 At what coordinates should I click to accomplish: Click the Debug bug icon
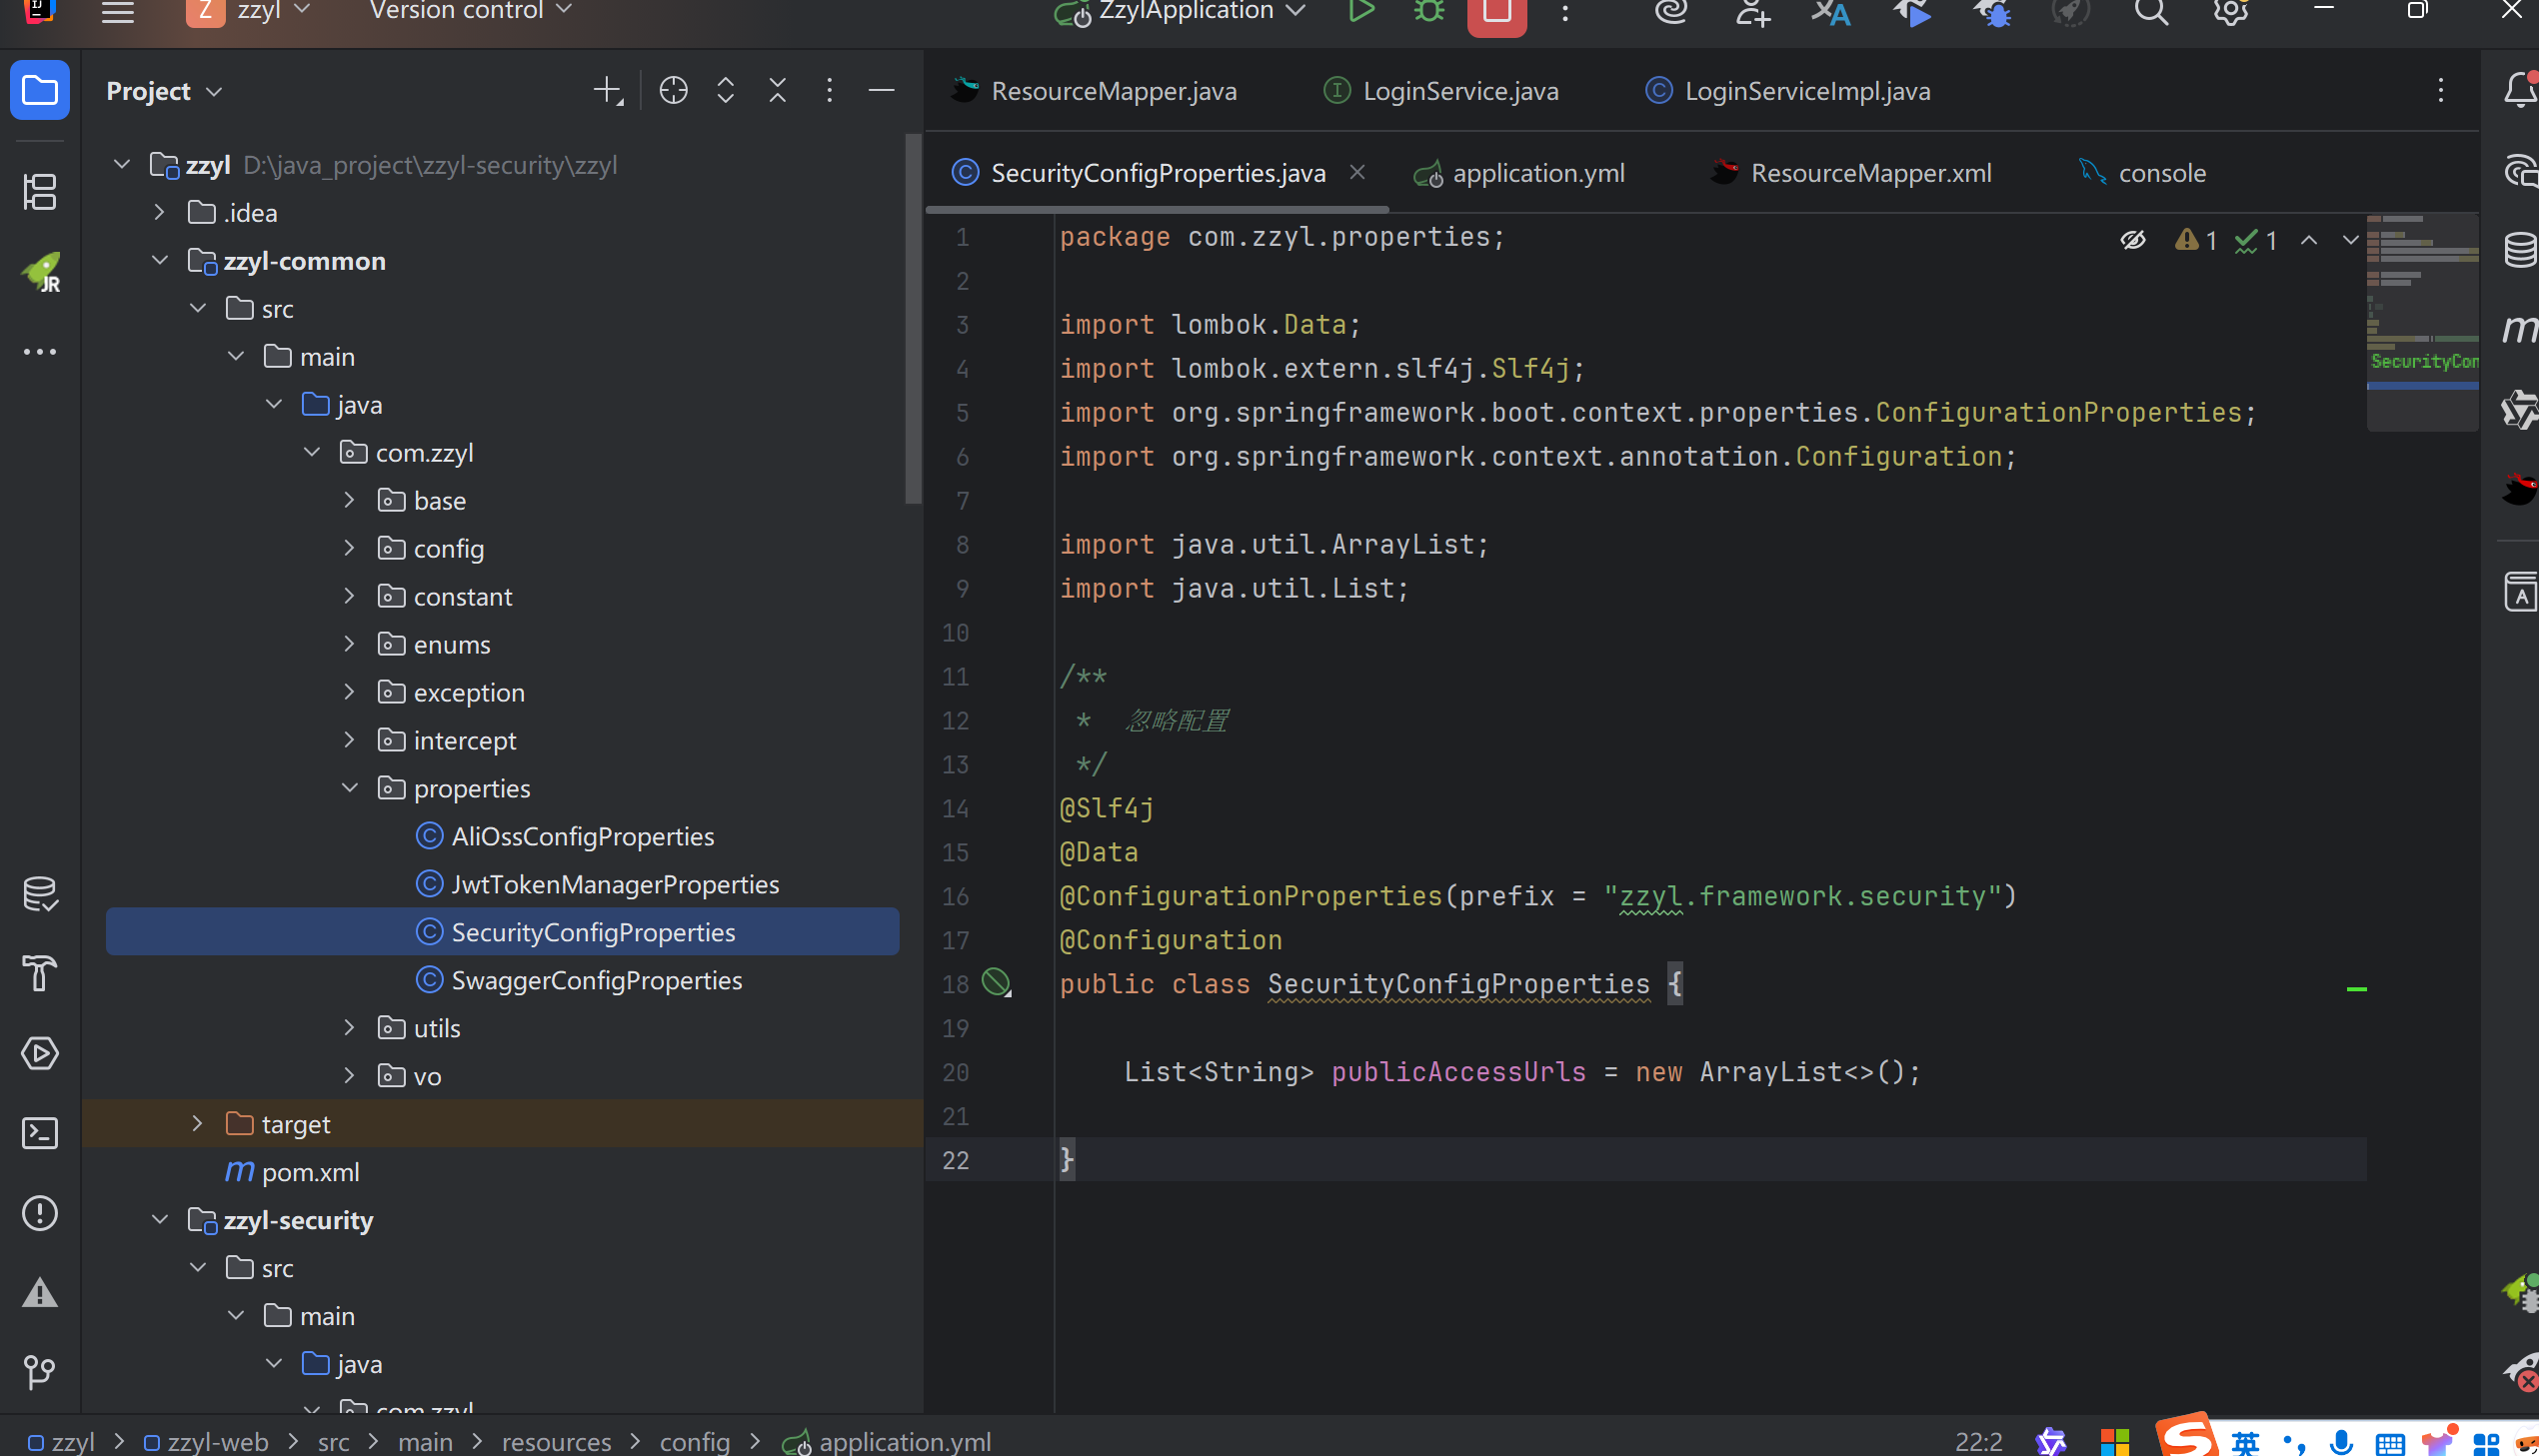click(1429, 12)
